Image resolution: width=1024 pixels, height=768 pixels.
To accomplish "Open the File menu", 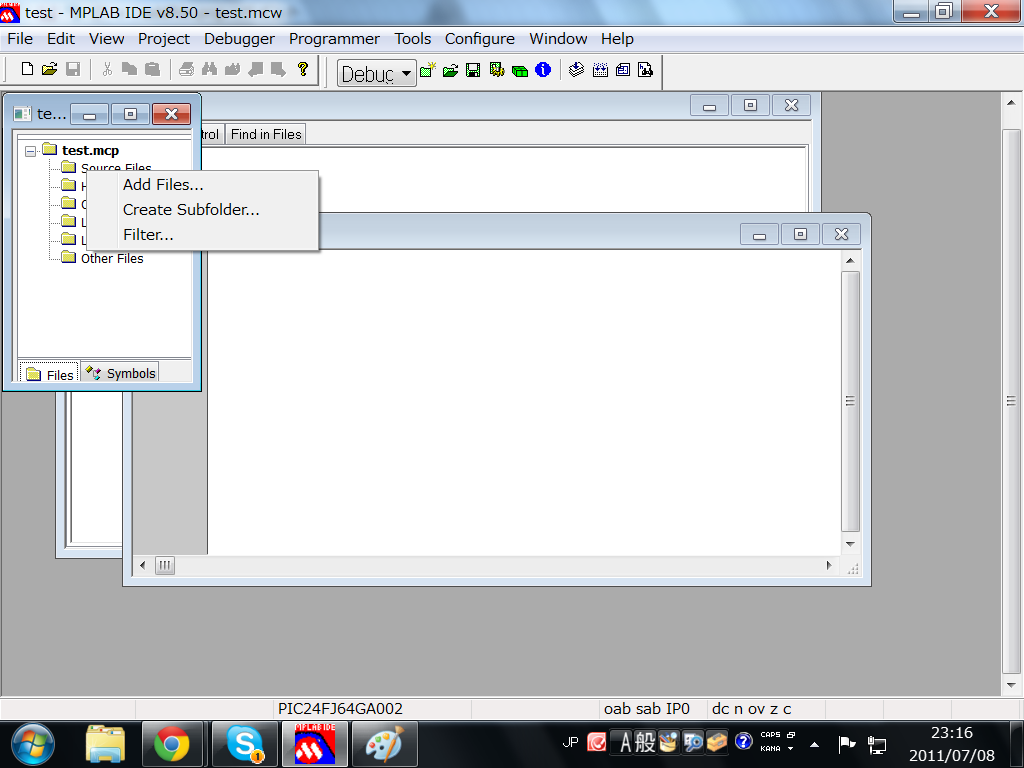I will click(x=20, y=39).
